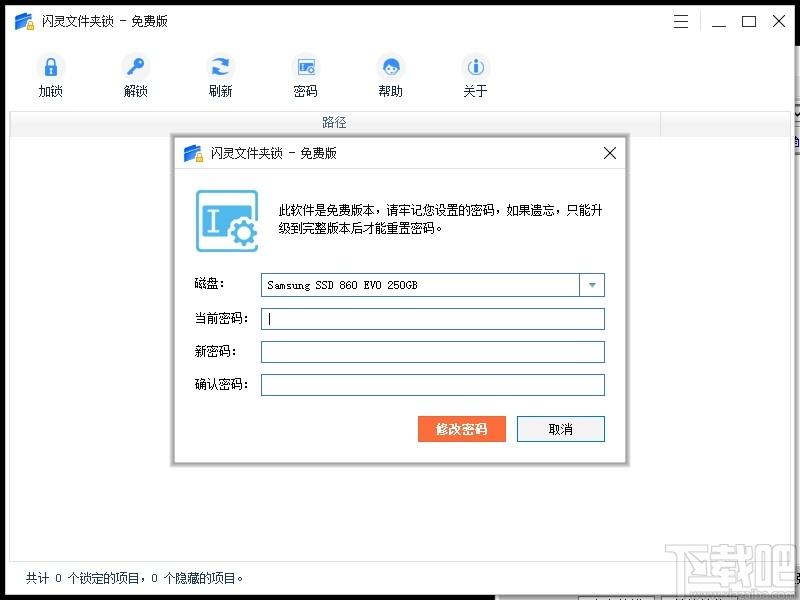Click the 加锁 lock toolbar icon
Image resolution: width=800 pixels, height=600 pixels.
click(x=51, y=77)
